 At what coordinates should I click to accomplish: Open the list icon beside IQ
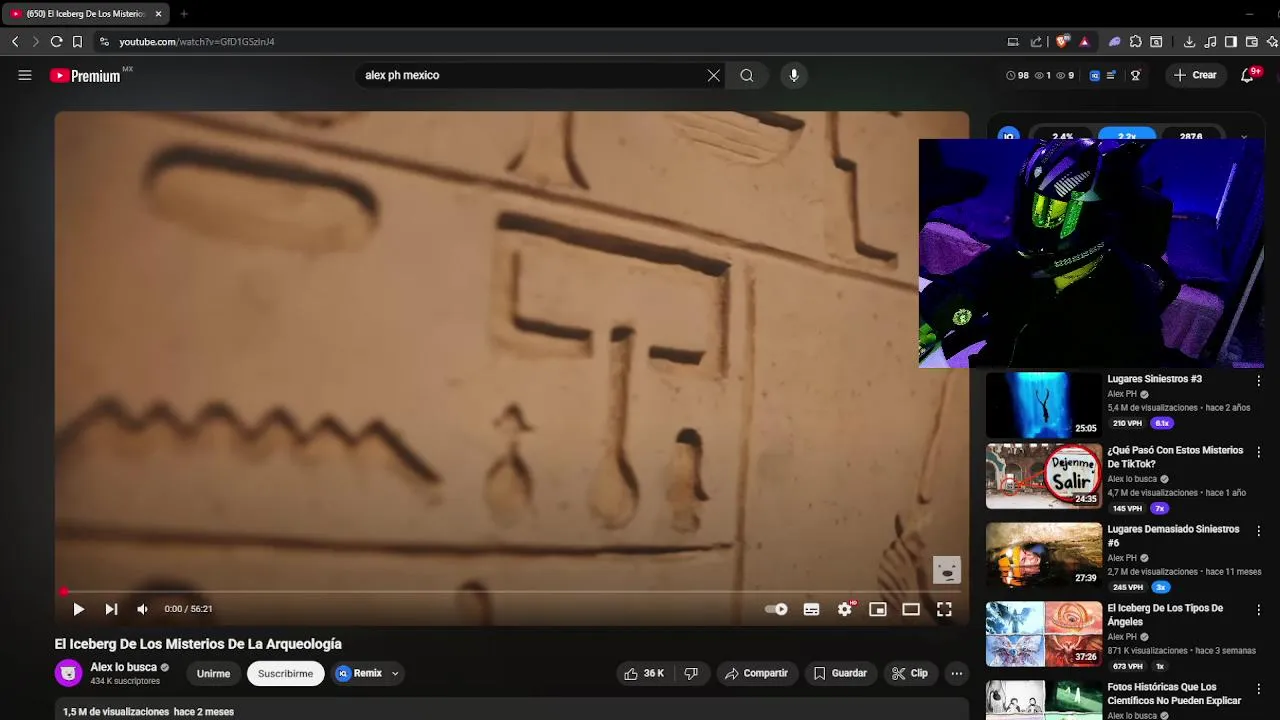click(x=1111, y=75)
